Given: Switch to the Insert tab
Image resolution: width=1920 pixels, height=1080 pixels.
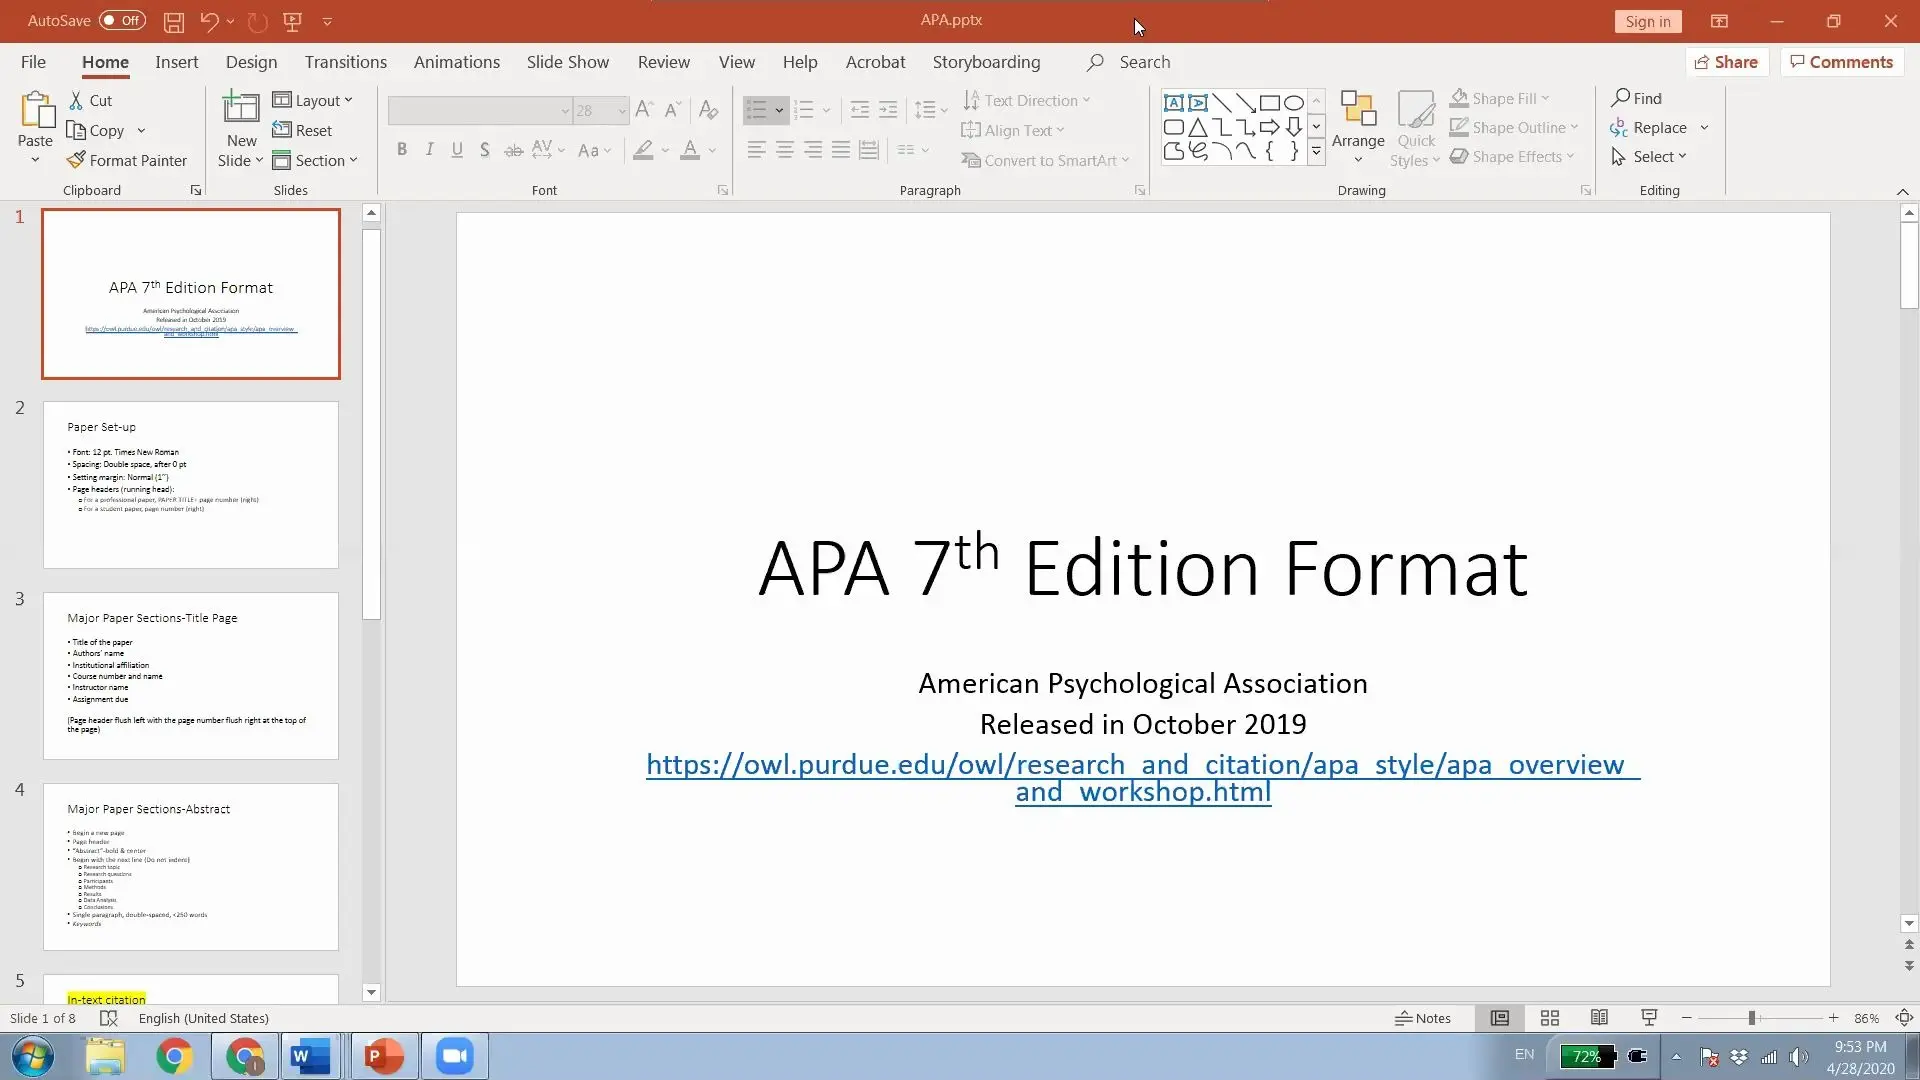Looking at the screenshot, I should (176, 62).
